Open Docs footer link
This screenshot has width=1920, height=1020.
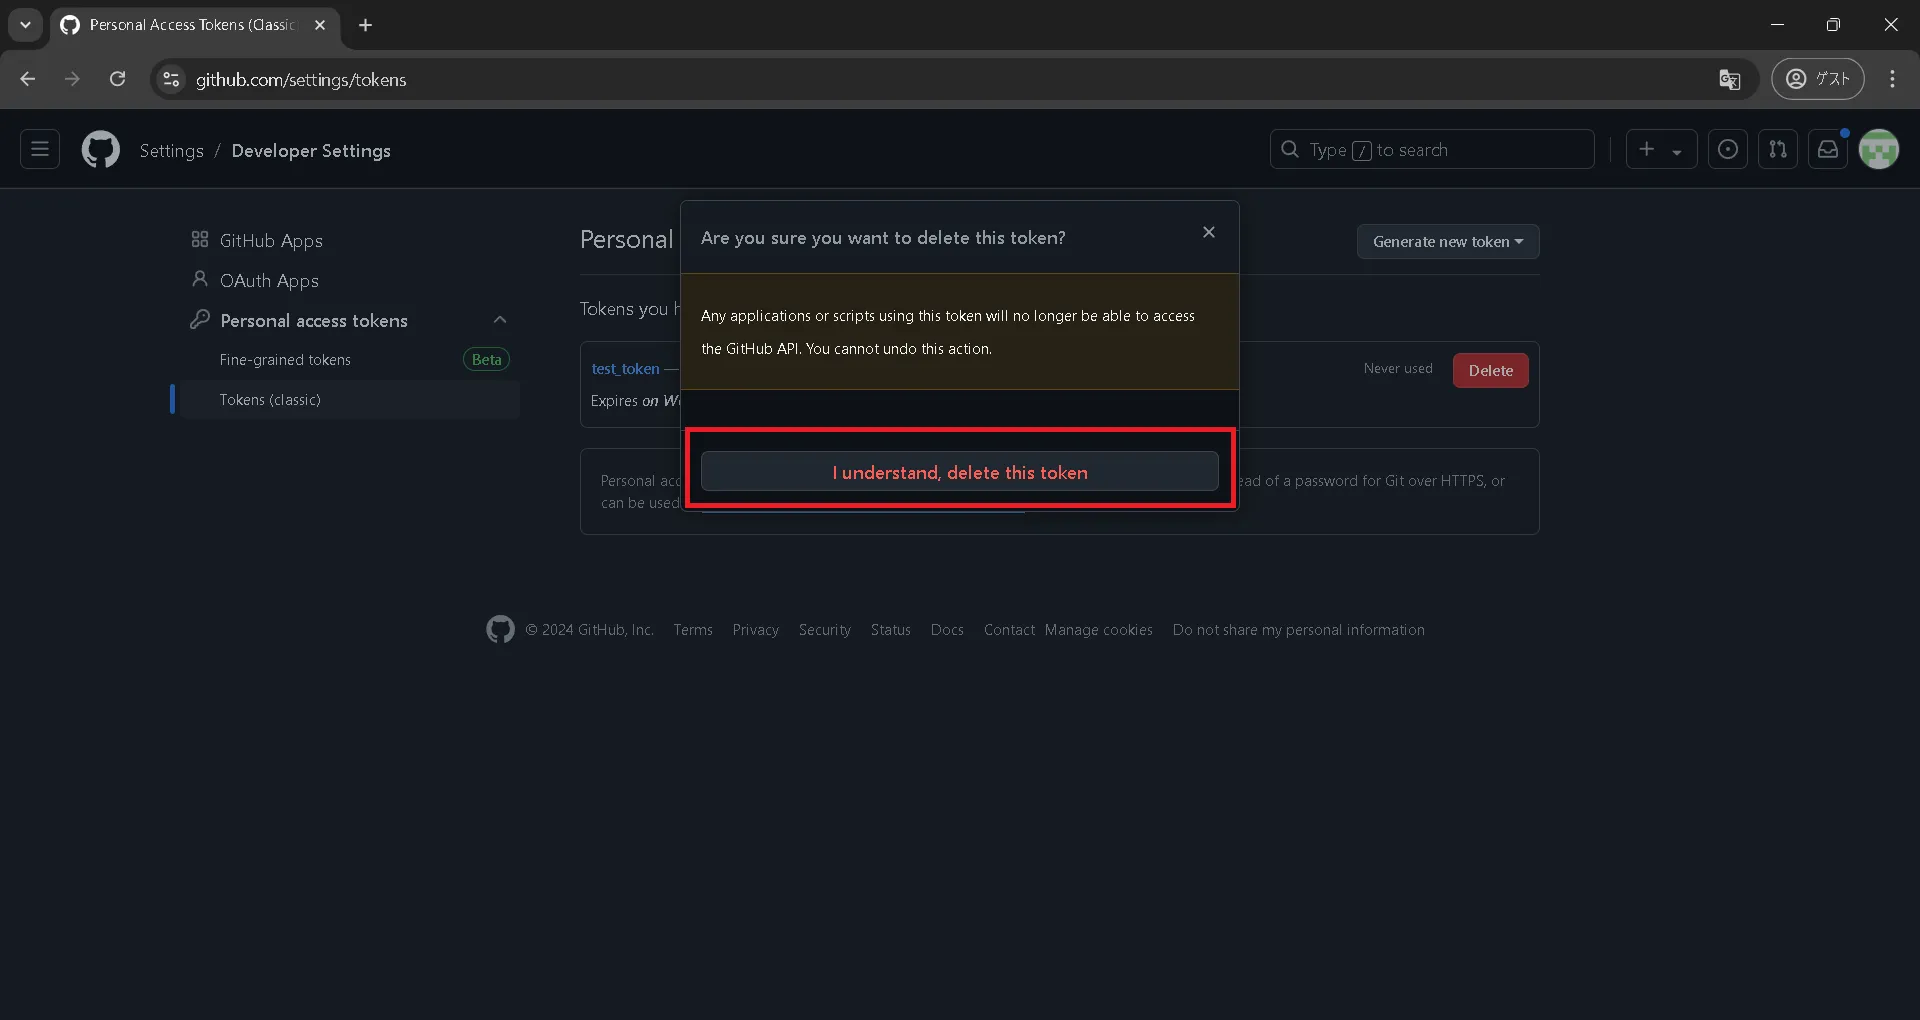pos(947,629)
